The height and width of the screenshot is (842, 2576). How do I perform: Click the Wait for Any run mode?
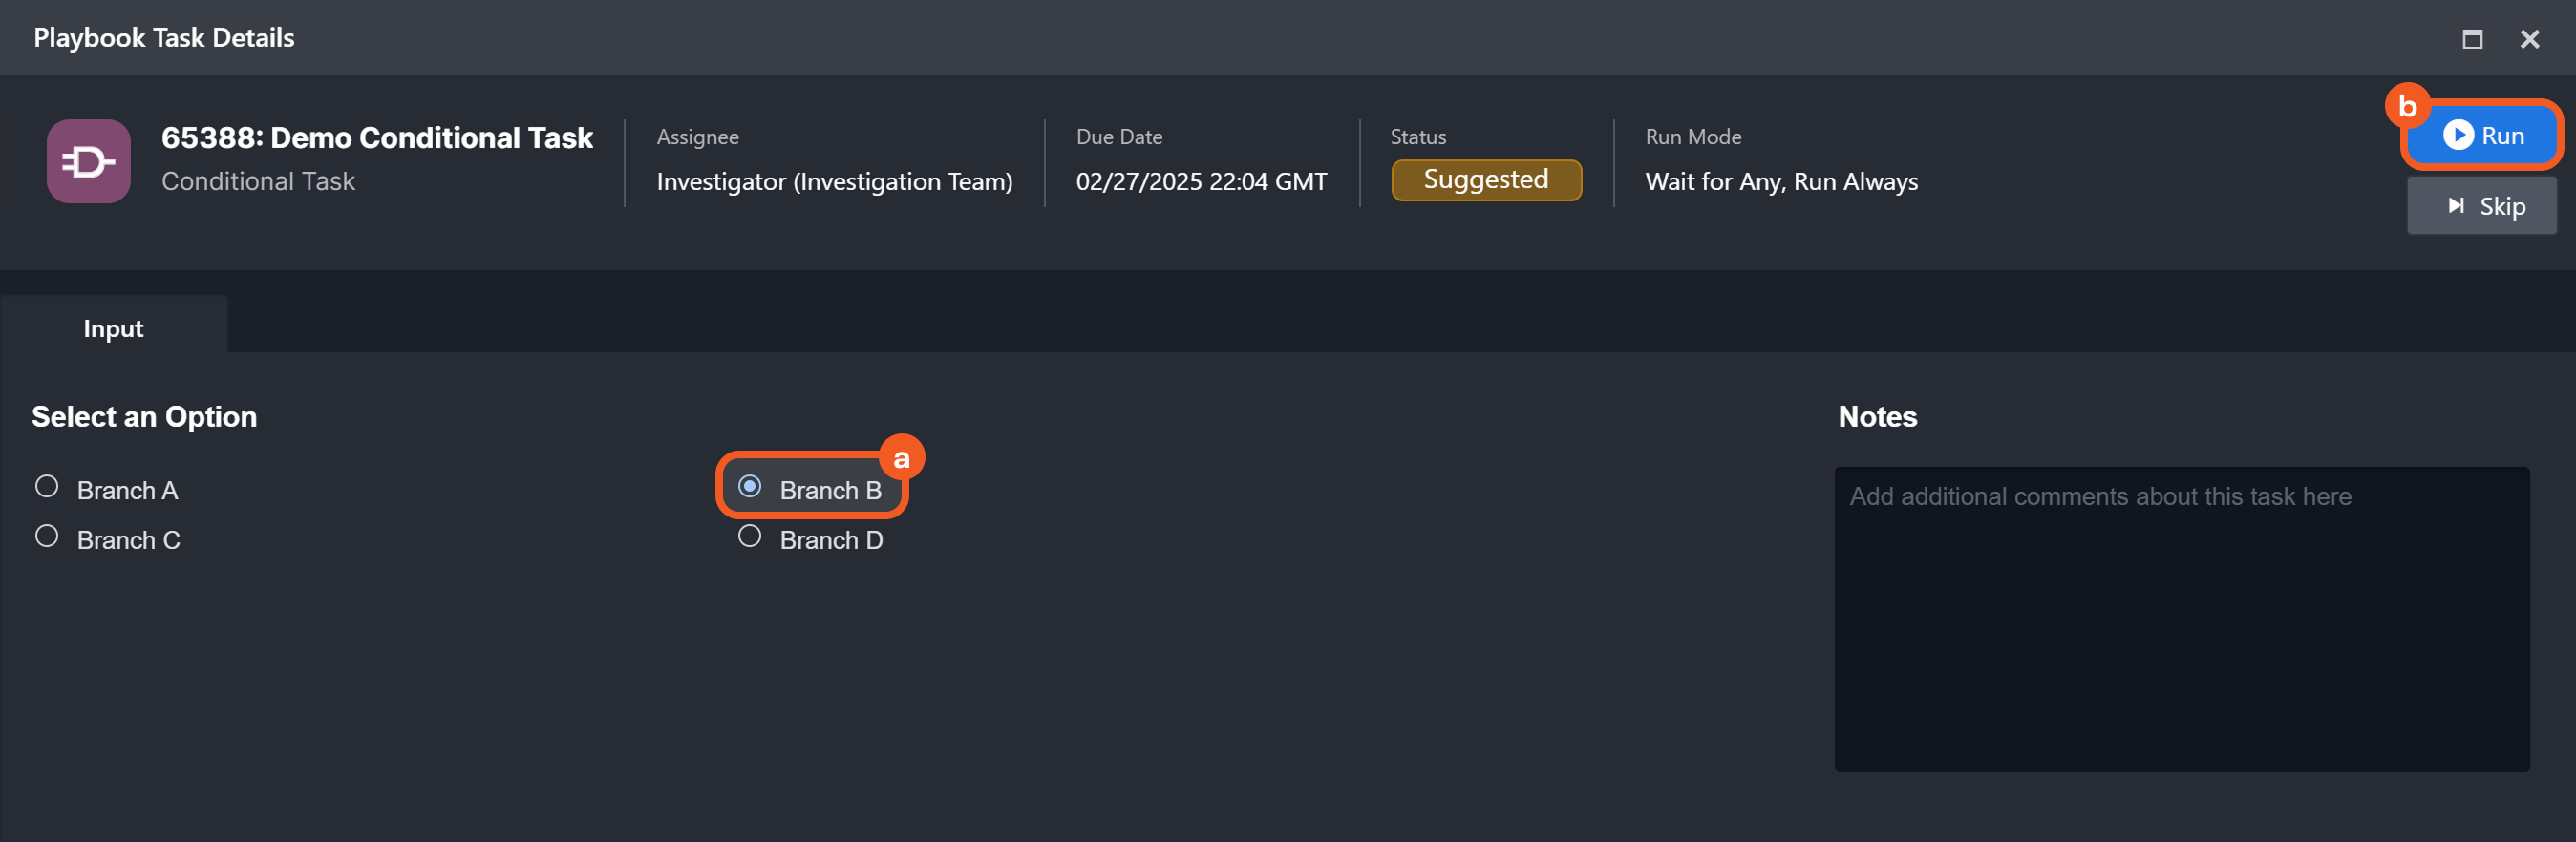1781,182
